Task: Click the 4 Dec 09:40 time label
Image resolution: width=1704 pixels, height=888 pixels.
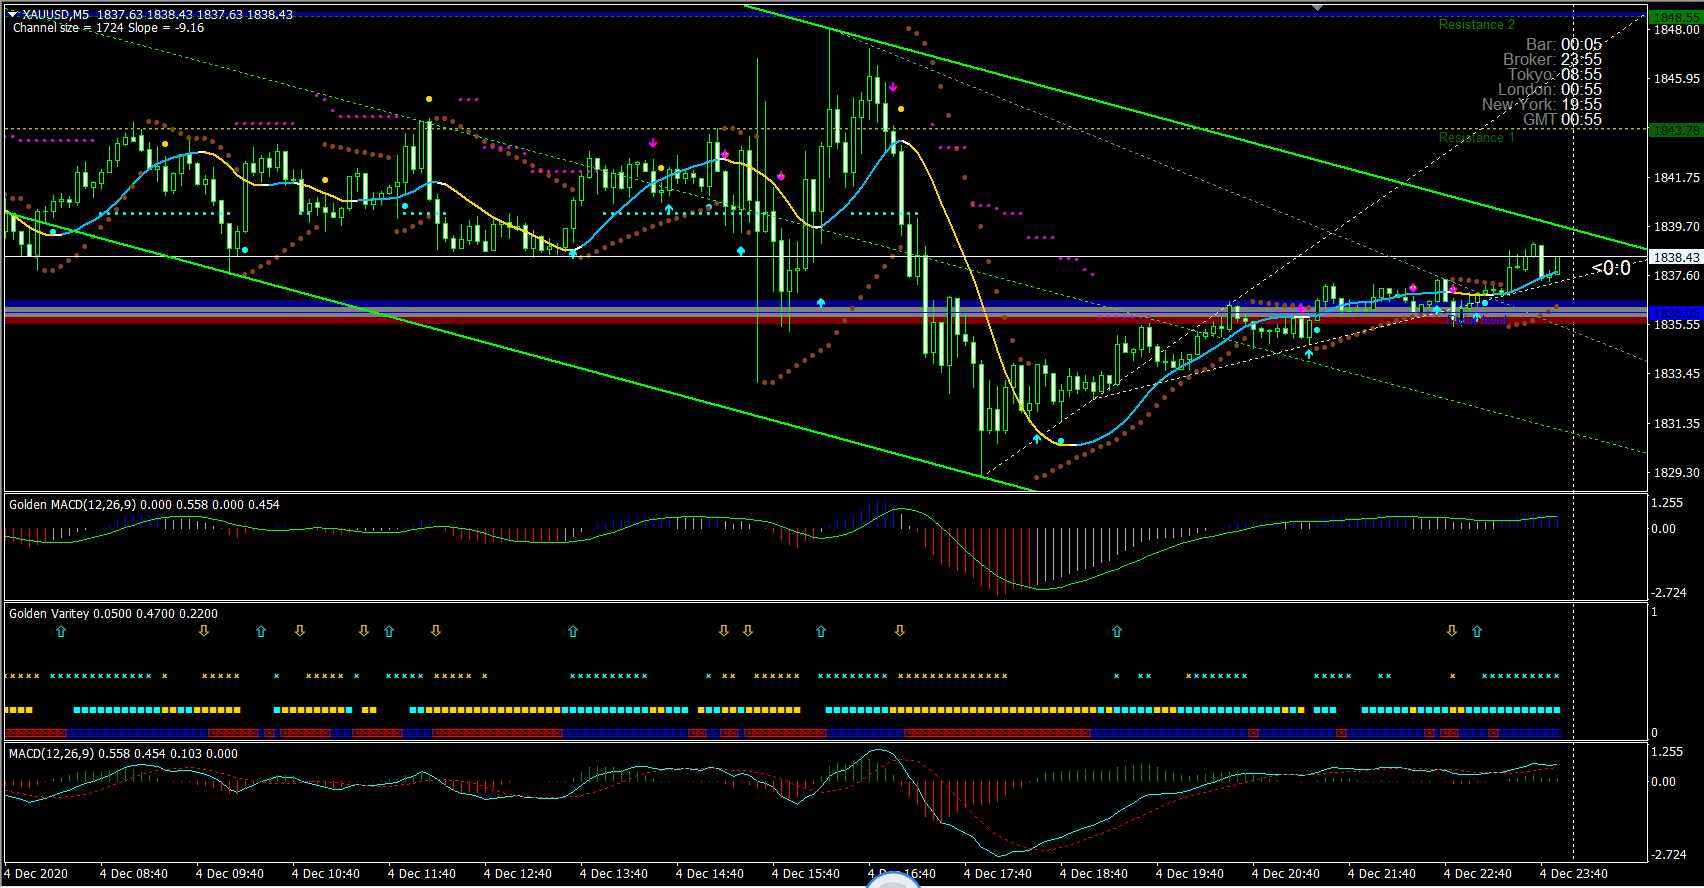Action: (230, 874)
